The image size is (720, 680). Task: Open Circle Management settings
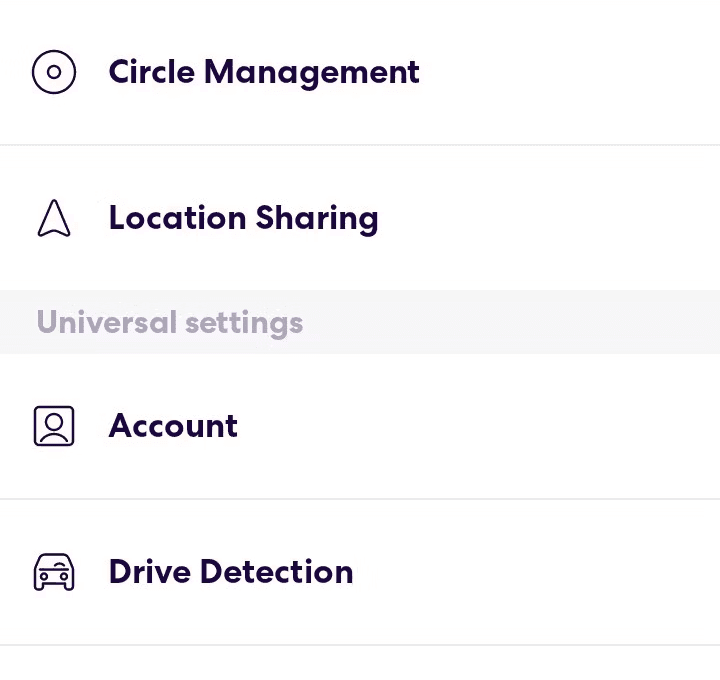360,72
